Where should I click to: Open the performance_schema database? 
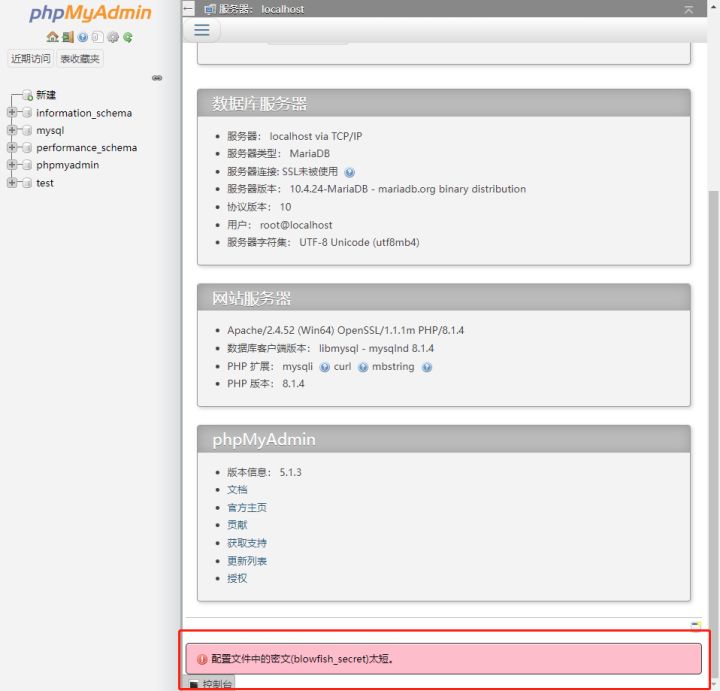coord(87,148)
